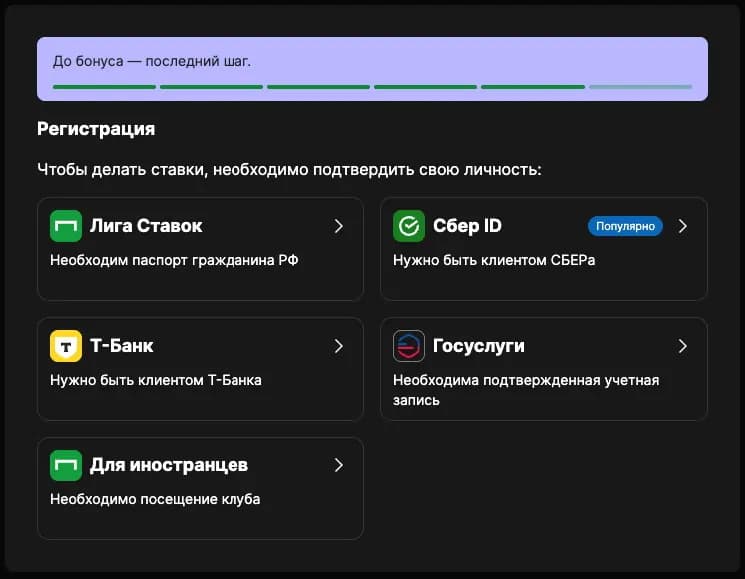Open the Т-Банк card chevron arrow

(338, 346)
